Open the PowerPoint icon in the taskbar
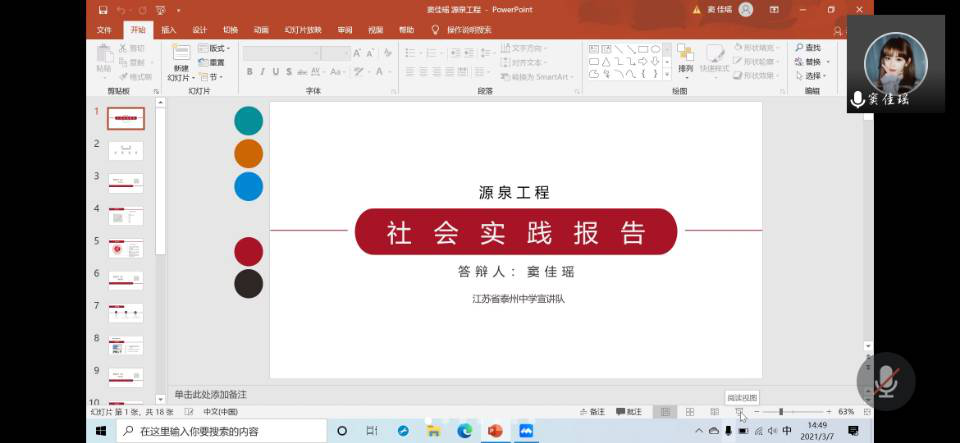This screenshot has height=443, width=960. point(494,431)
